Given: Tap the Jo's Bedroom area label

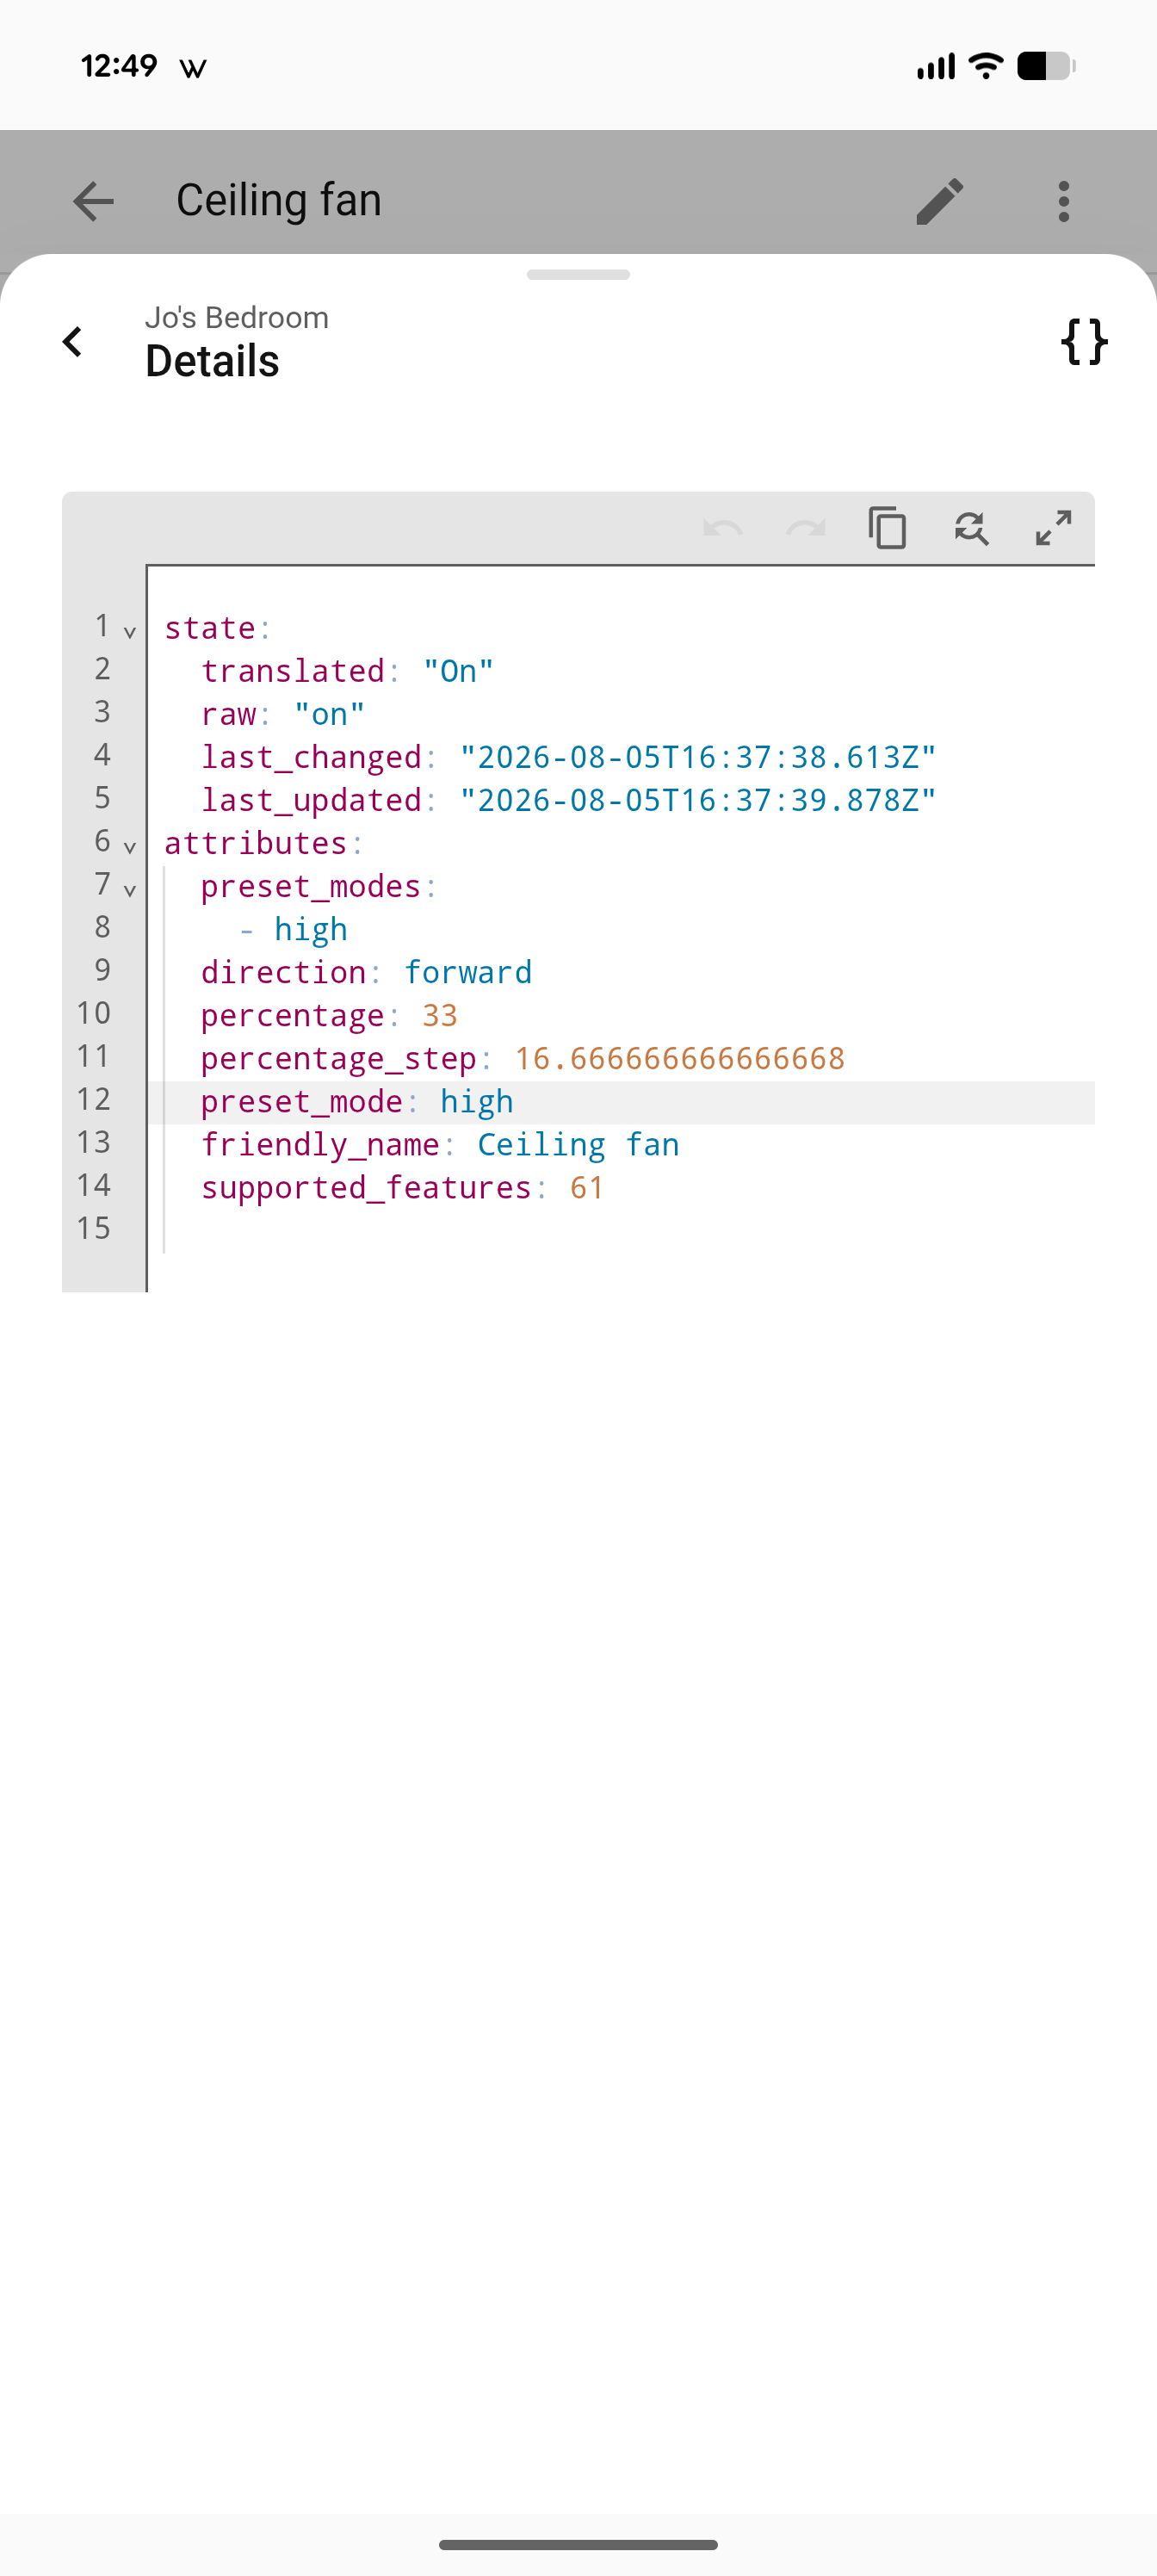Looking at the screenshot, I should point(237,318).
